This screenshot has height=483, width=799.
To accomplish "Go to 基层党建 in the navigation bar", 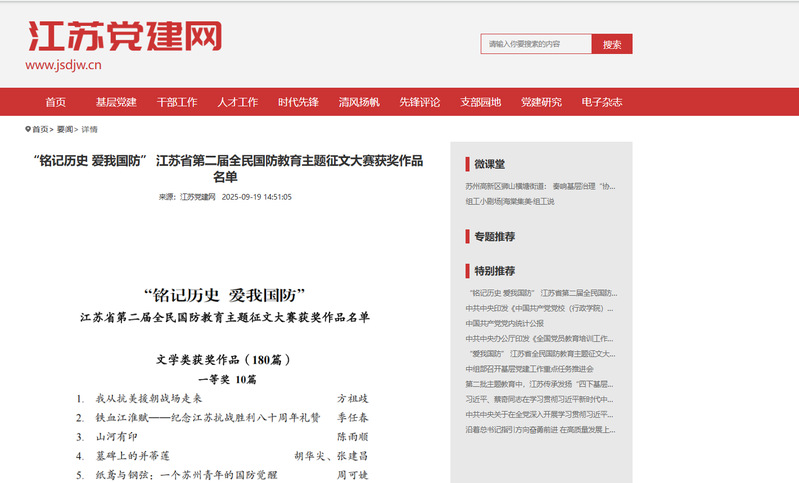I will (x=116, y=102).
